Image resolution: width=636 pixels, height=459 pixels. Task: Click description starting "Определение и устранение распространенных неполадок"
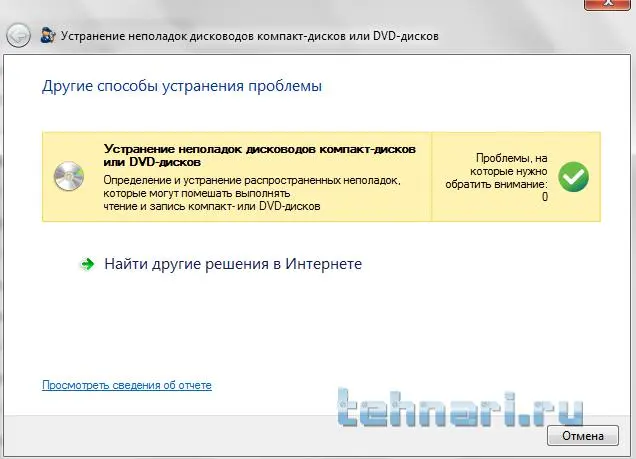tap(252, 193)
